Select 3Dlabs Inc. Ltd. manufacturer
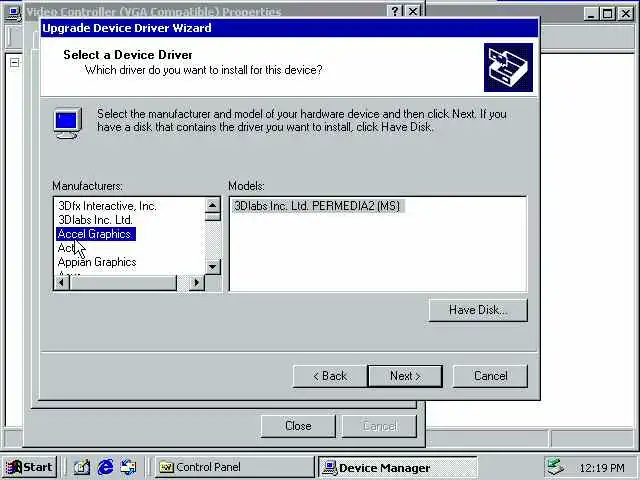Viewport: 640px width, 480px height. pos(95,220)
